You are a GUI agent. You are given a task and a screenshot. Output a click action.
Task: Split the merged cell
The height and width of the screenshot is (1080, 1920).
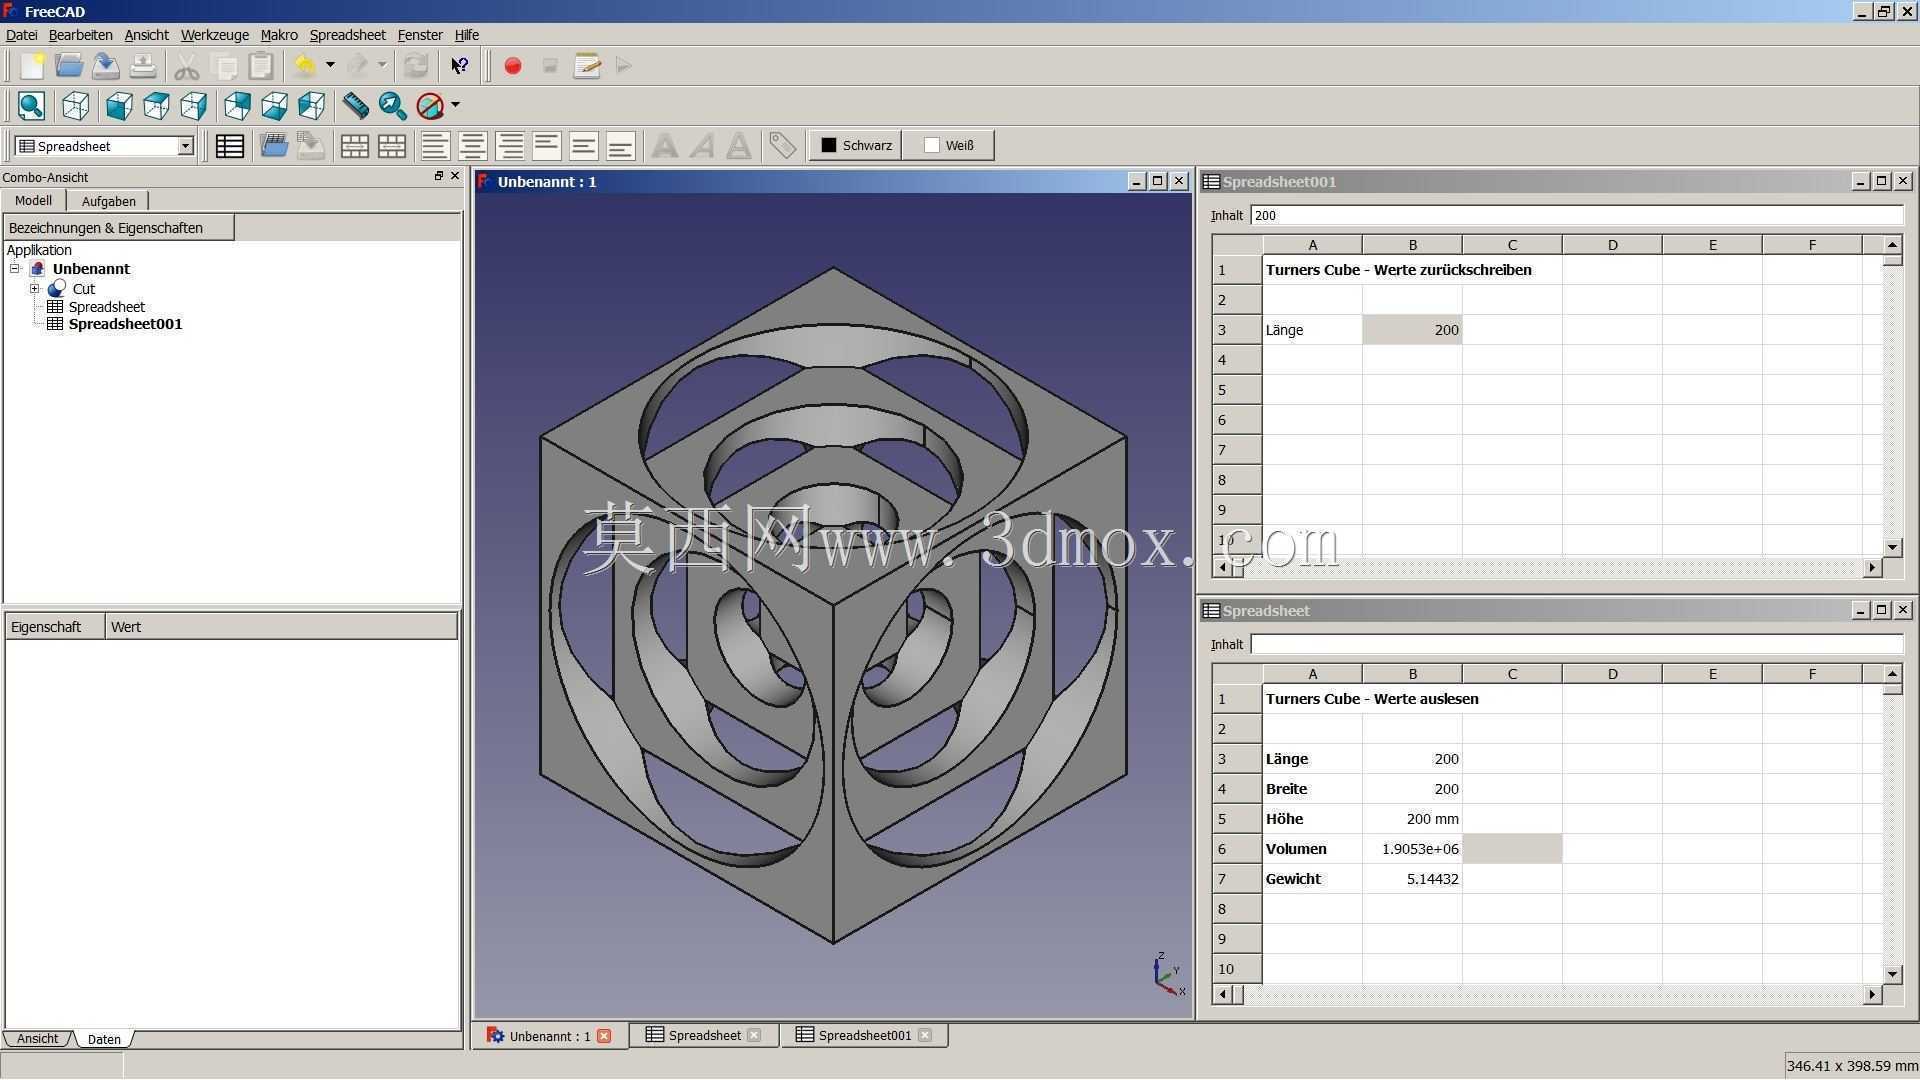tap(392, 146)
